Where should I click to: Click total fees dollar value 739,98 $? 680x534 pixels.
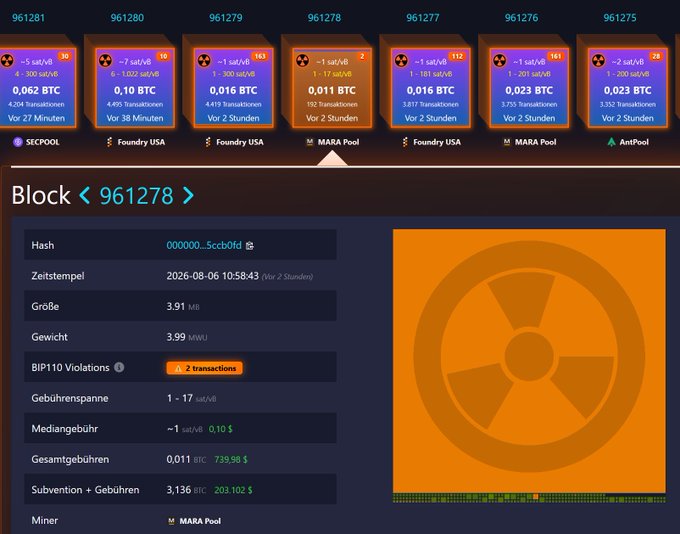pyautogui.click(x=231, y=459)
